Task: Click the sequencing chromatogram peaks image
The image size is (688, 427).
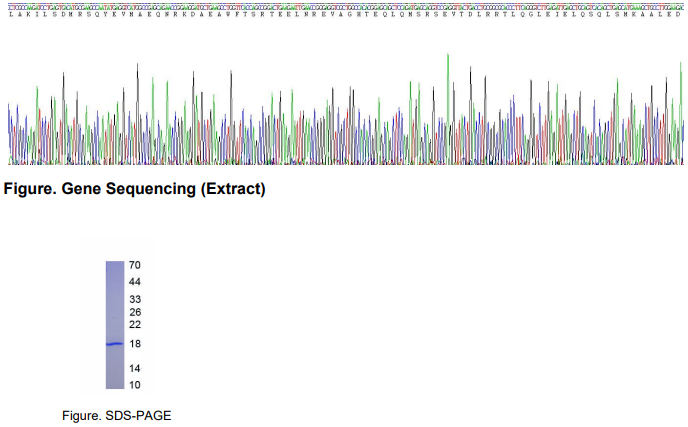Action: (x=346, y=109)
